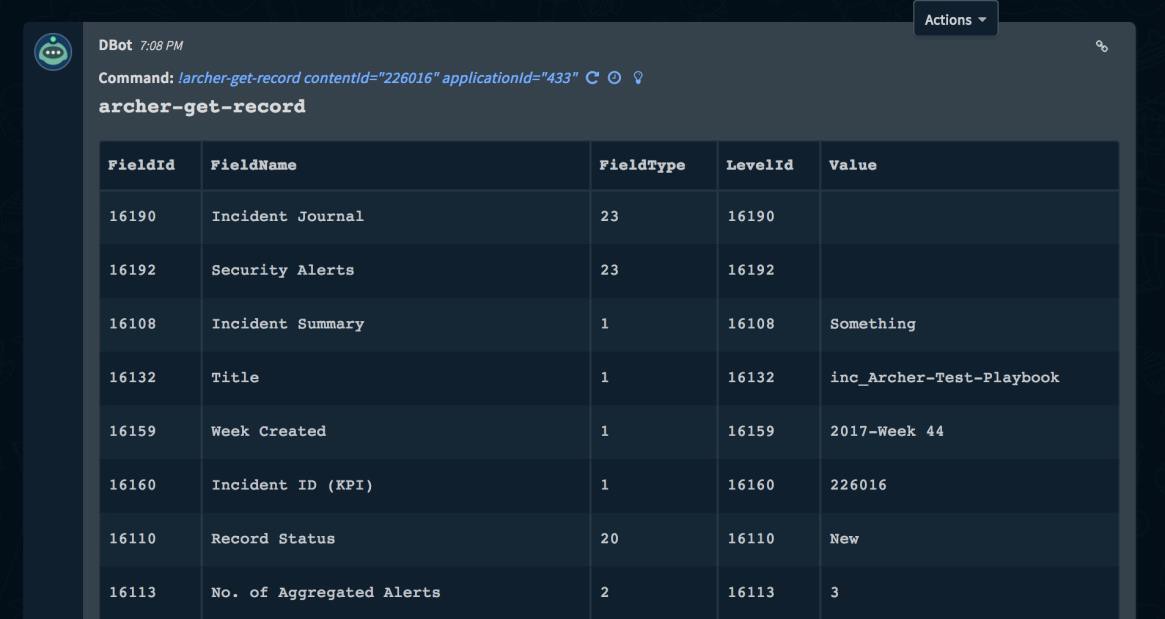Image resolution: width=1165 pixels, height=619 pixels.
Task: Click FieldId 16190 in the first column
Action: click(x=132, y=216)
